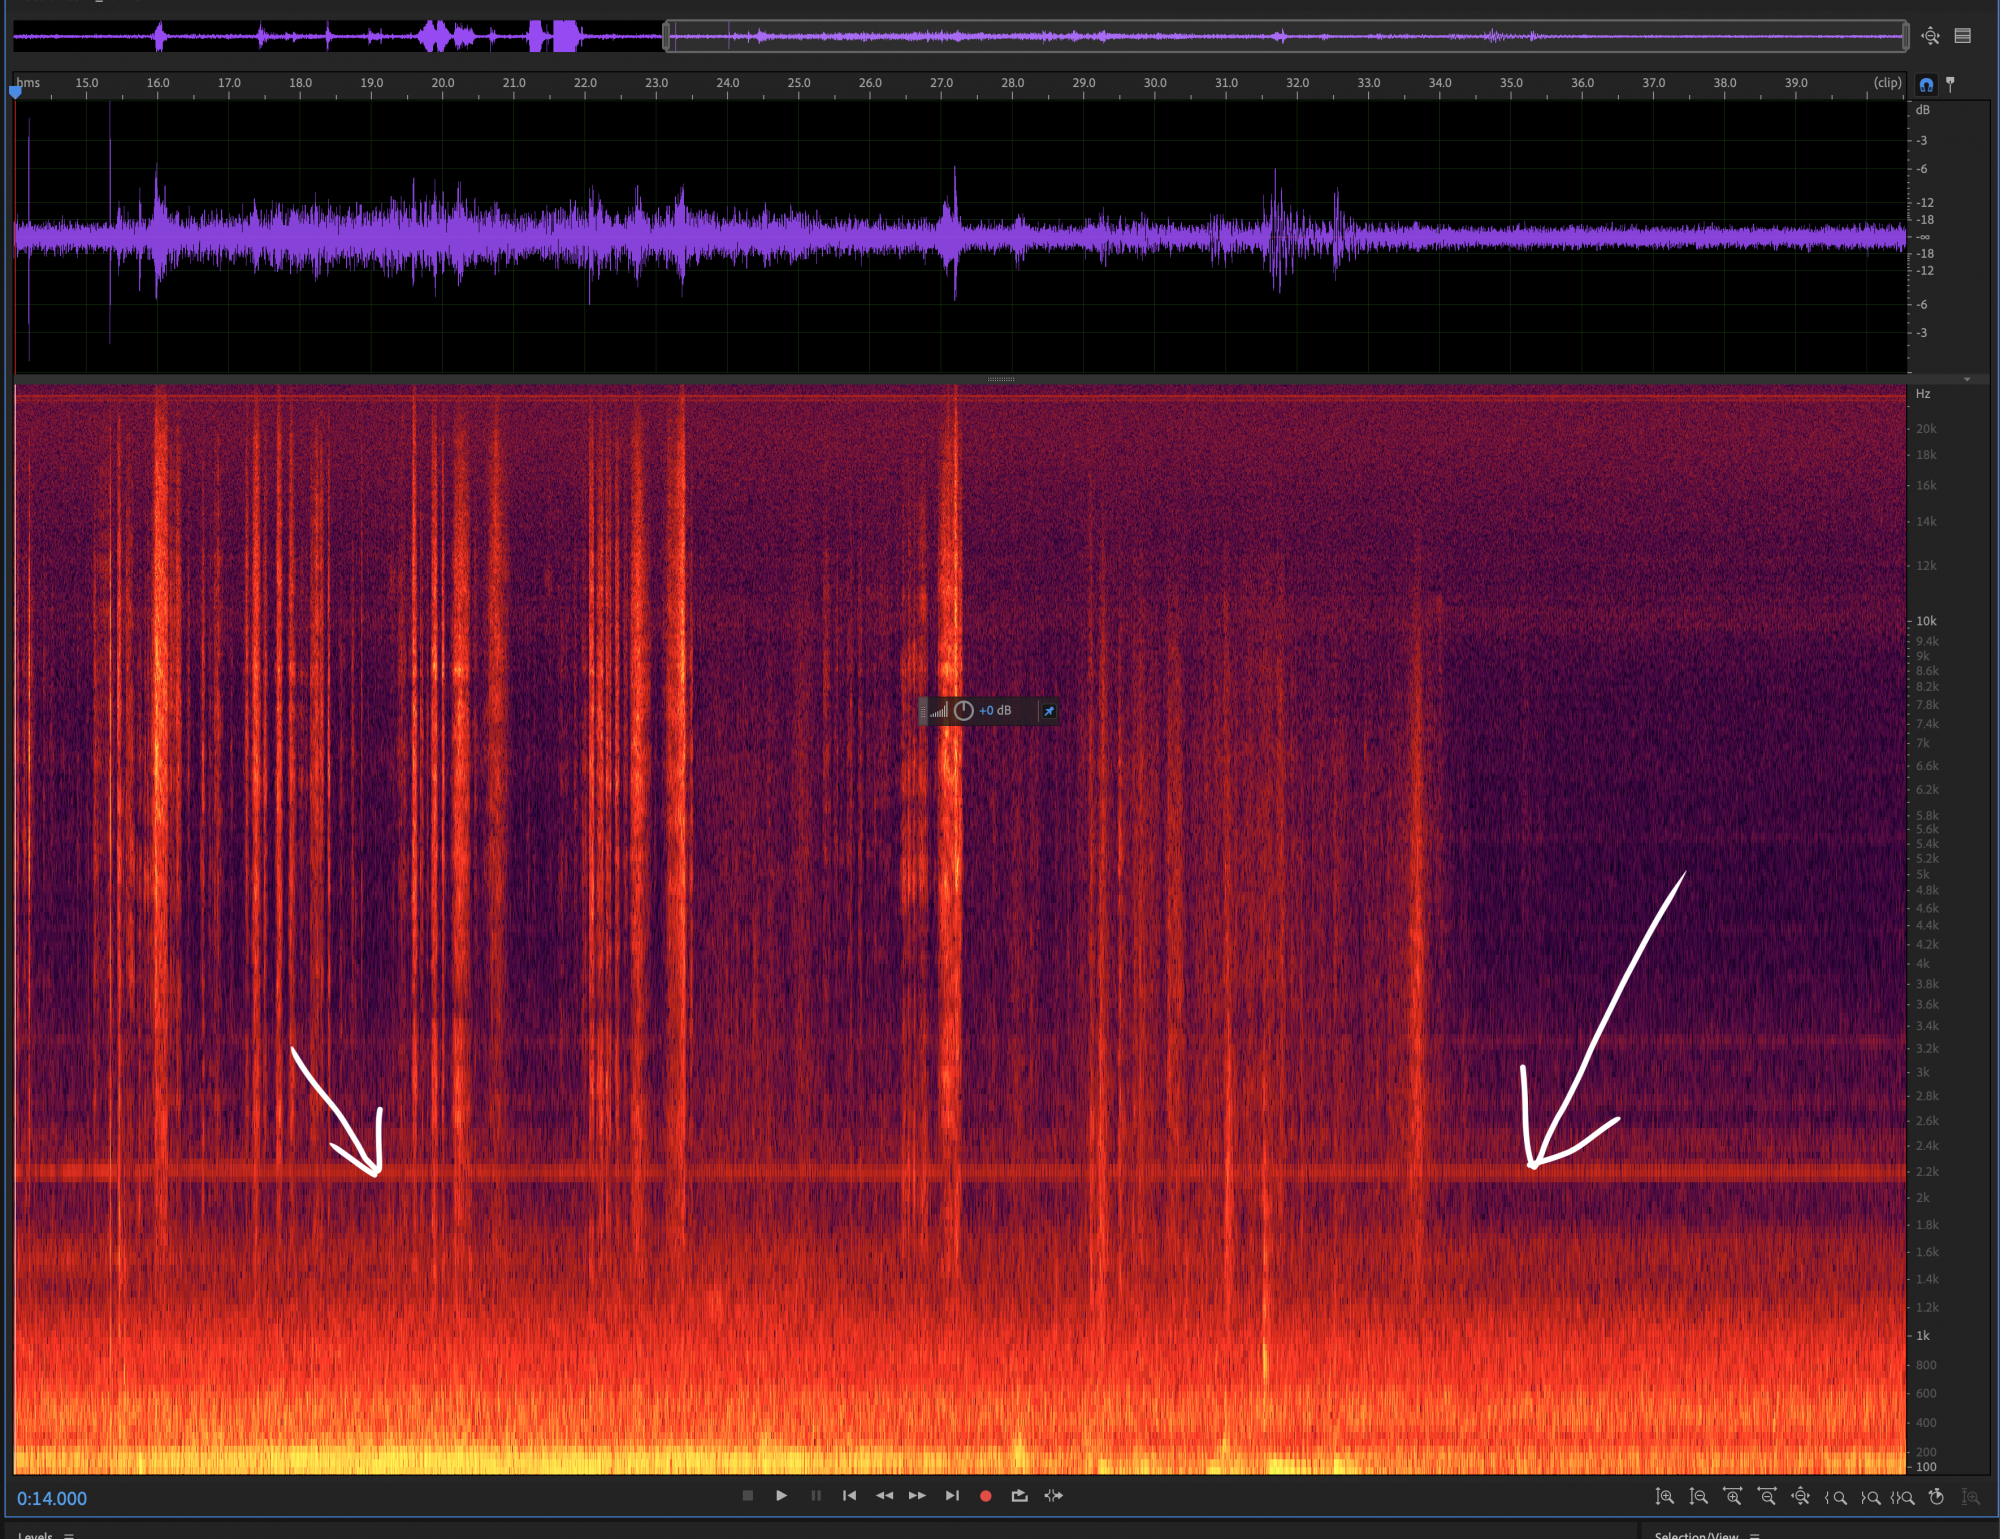Toggle Skip Selection icon in transport
Viewport: 2000px width, 1539px height.
tap(1053, 1496)
